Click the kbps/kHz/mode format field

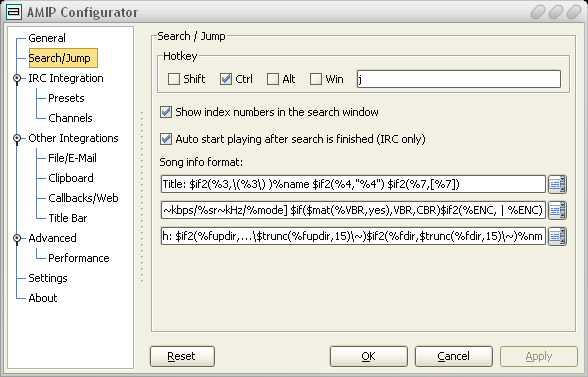pyautogui.click(x=353, y=210)
